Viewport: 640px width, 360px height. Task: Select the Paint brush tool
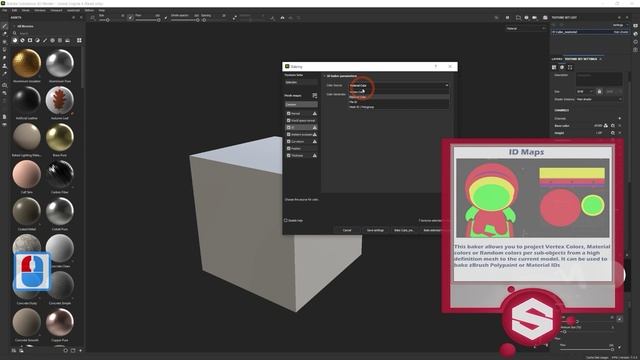(x=4, y=26)
